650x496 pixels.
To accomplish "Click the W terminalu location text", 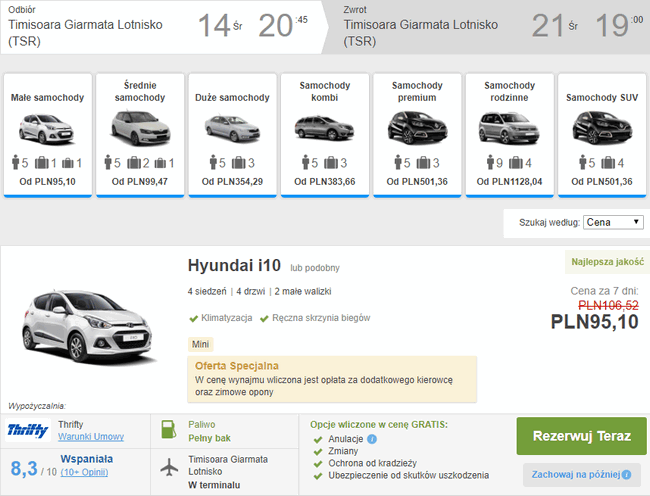I will pyautogui.click(x=214, y=485).
